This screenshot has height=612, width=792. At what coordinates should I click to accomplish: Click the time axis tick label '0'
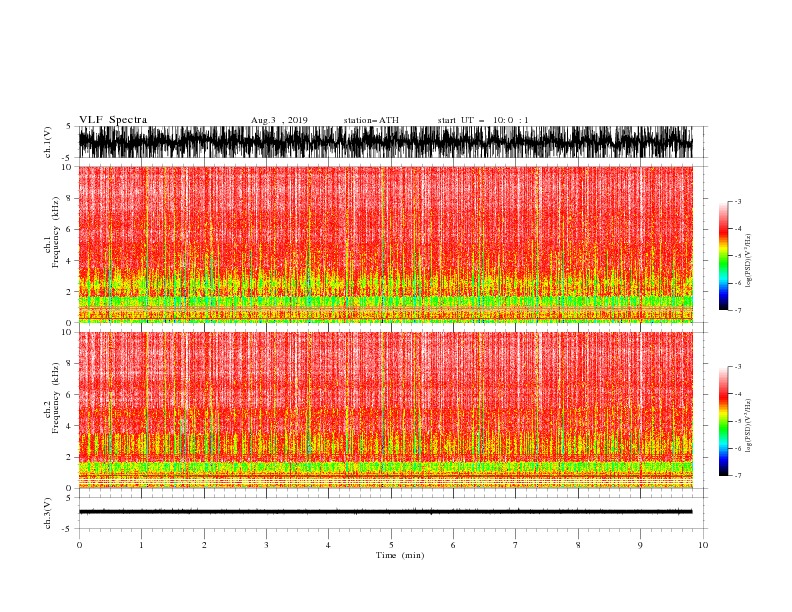coord(79,545)
